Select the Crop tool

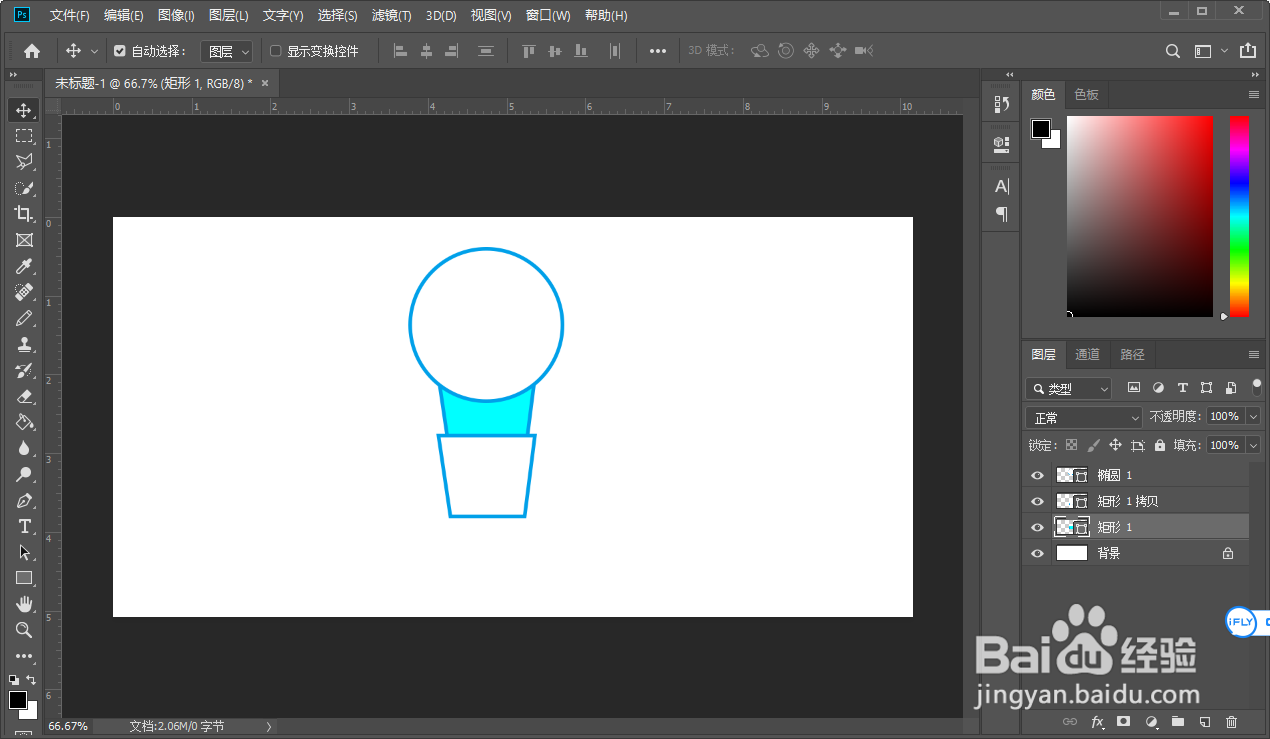tap(24, 214)
